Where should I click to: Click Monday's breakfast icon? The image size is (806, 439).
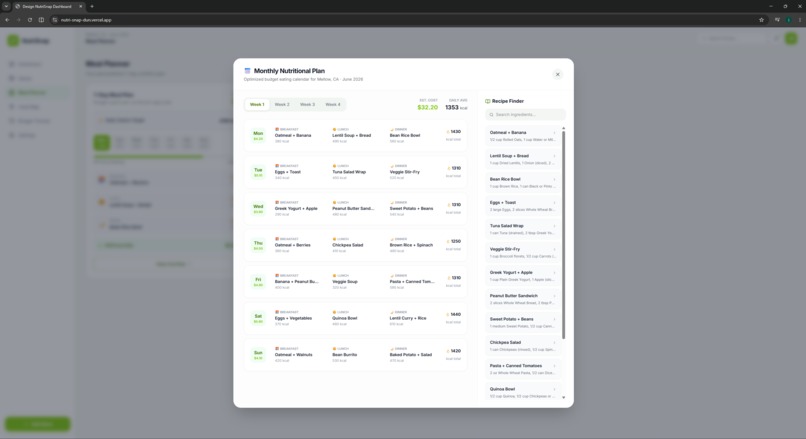point(277,130)
